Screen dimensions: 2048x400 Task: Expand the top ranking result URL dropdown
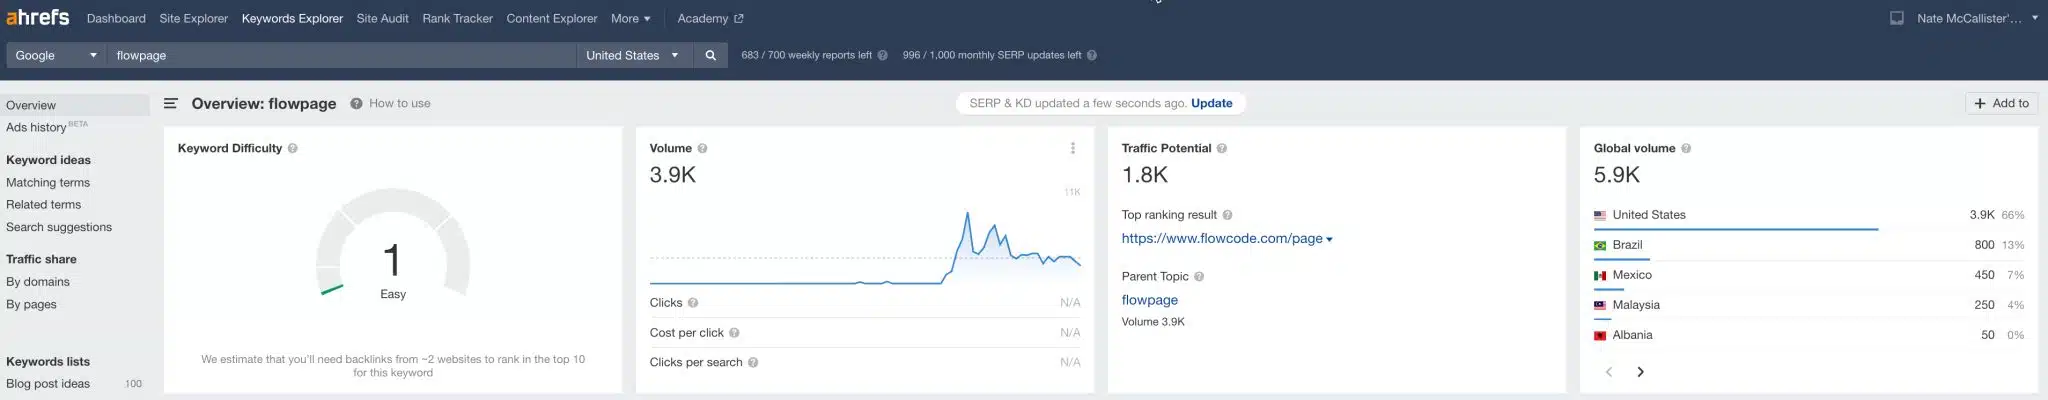click(x=1329, y=239)
